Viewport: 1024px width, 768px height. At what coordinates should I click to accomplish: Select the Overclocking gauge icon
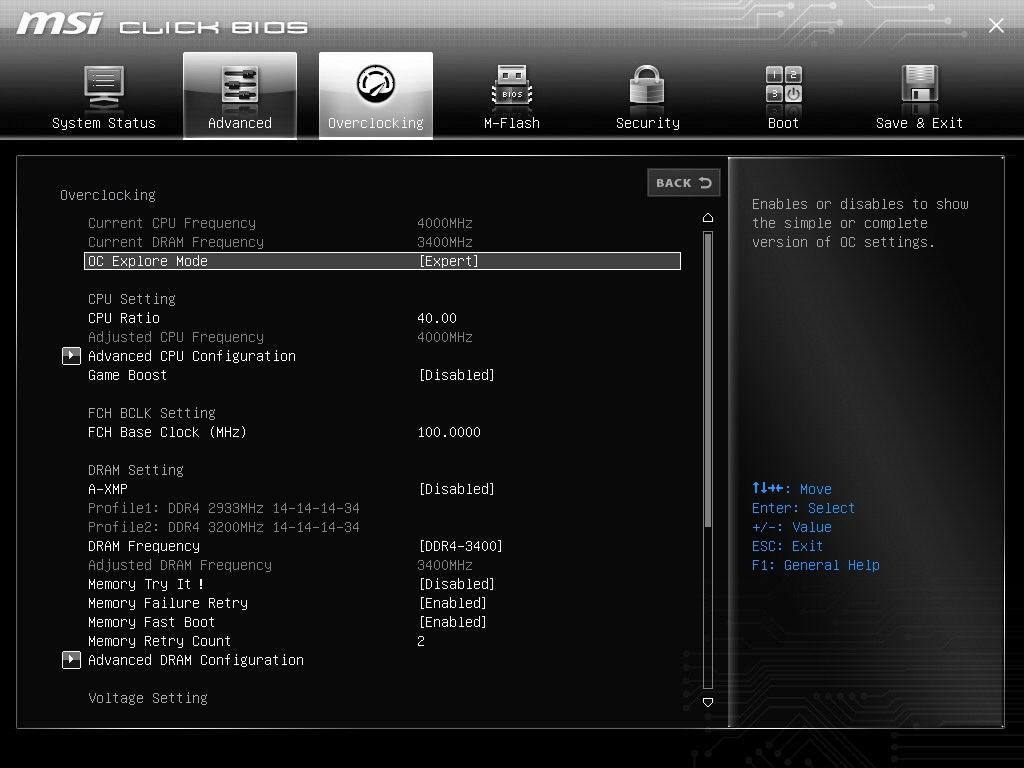(376, 84)
